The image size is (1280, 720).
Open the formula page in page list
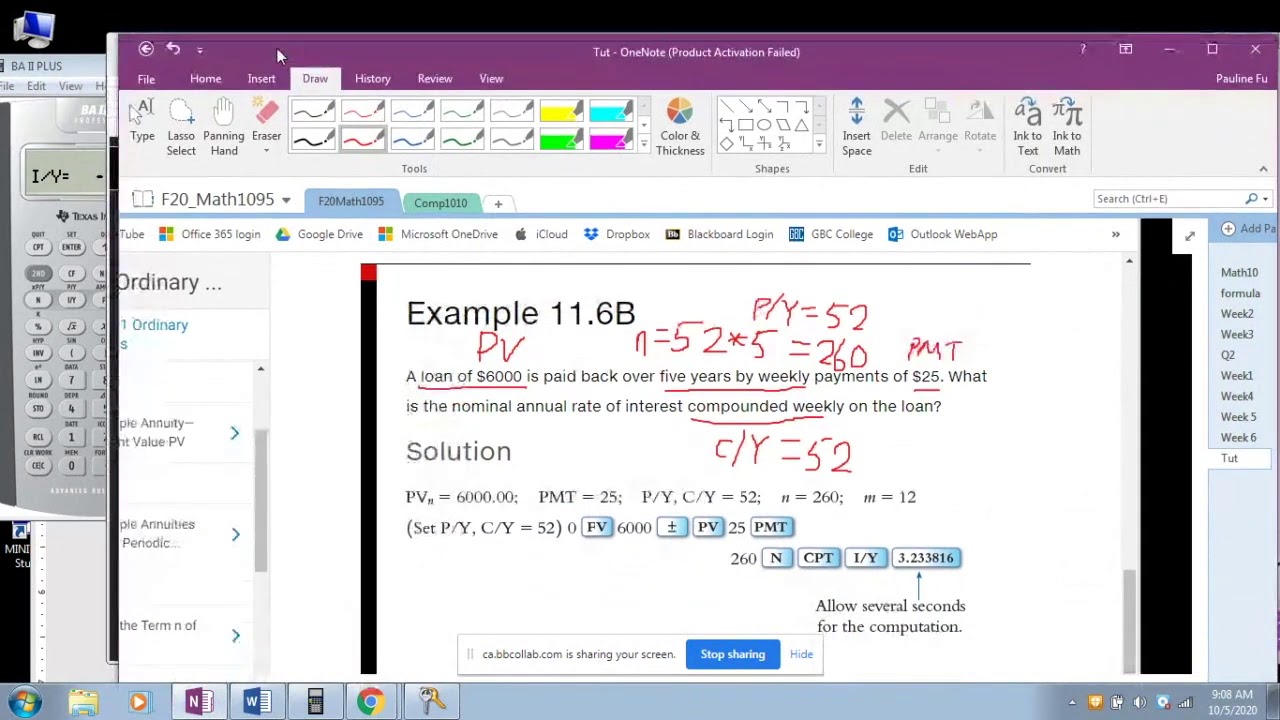tap(1240, 293)
